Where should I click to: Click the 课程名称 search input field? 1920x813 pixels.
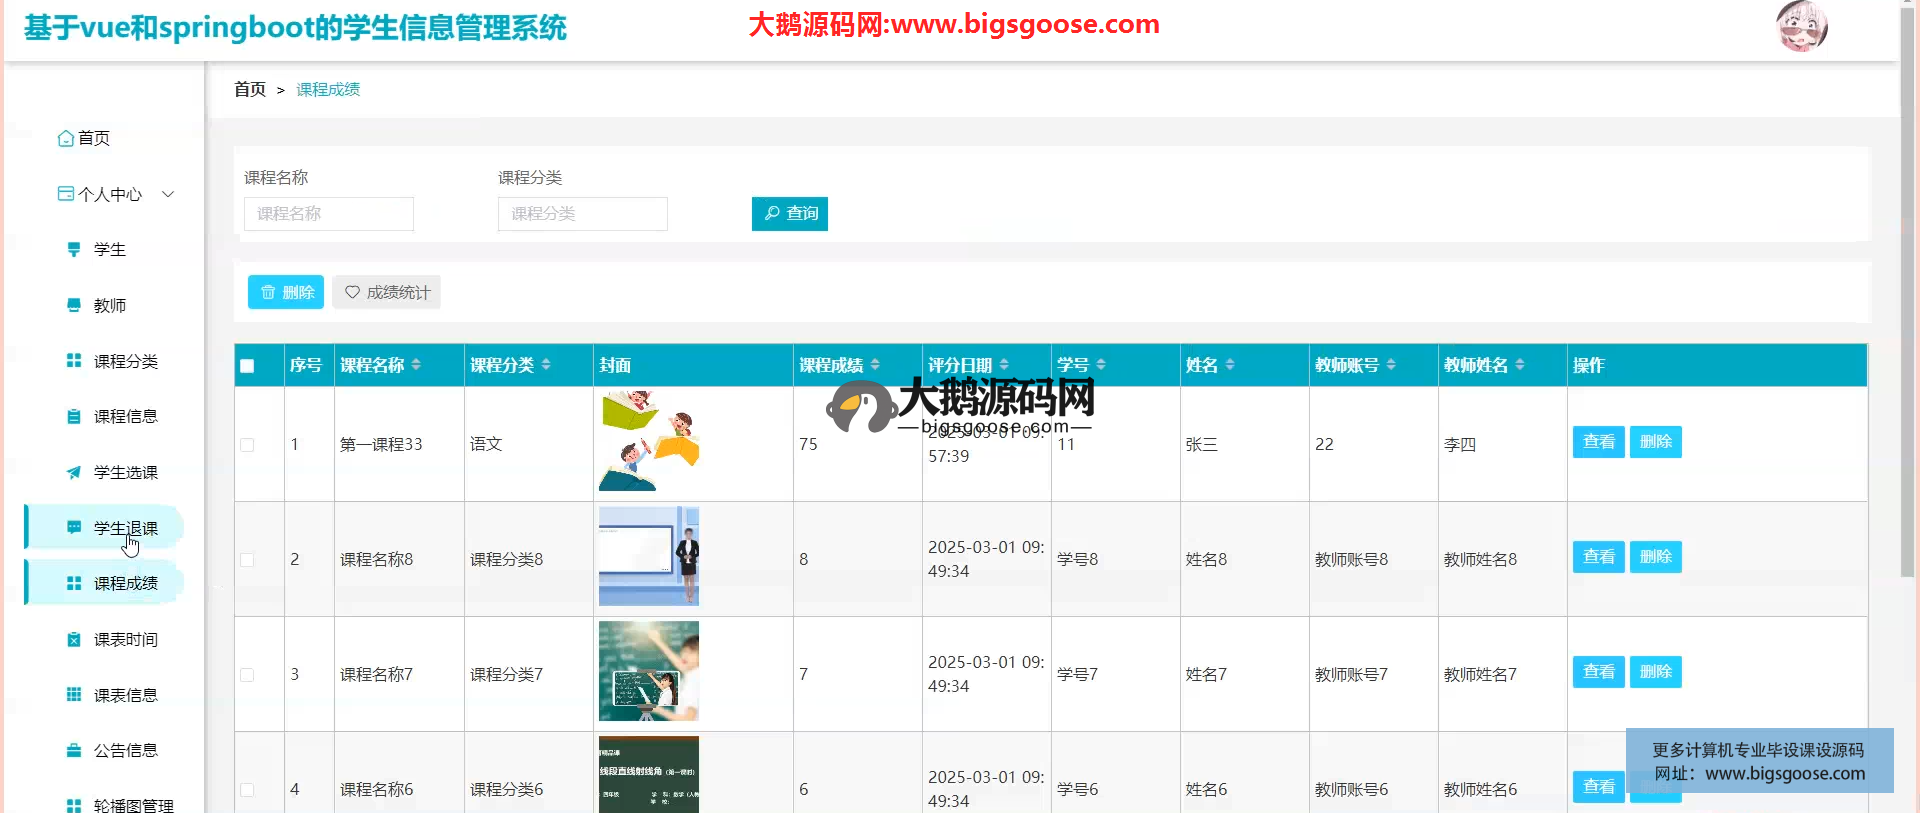coord(328,214)
